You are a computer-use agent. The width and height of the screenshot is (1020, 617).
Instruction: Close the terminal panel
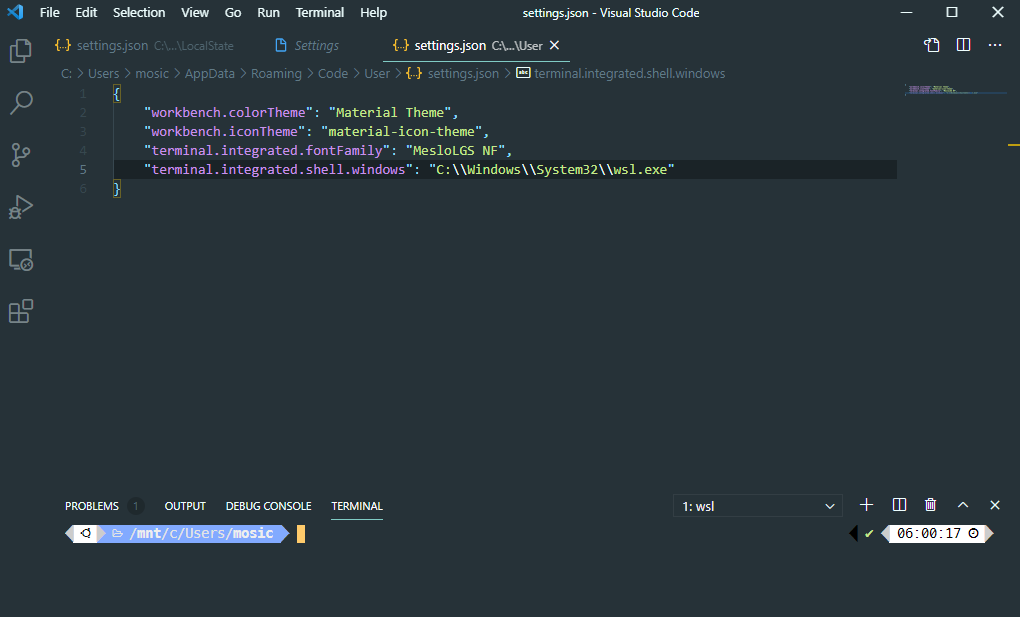click(x=995, y=505)
